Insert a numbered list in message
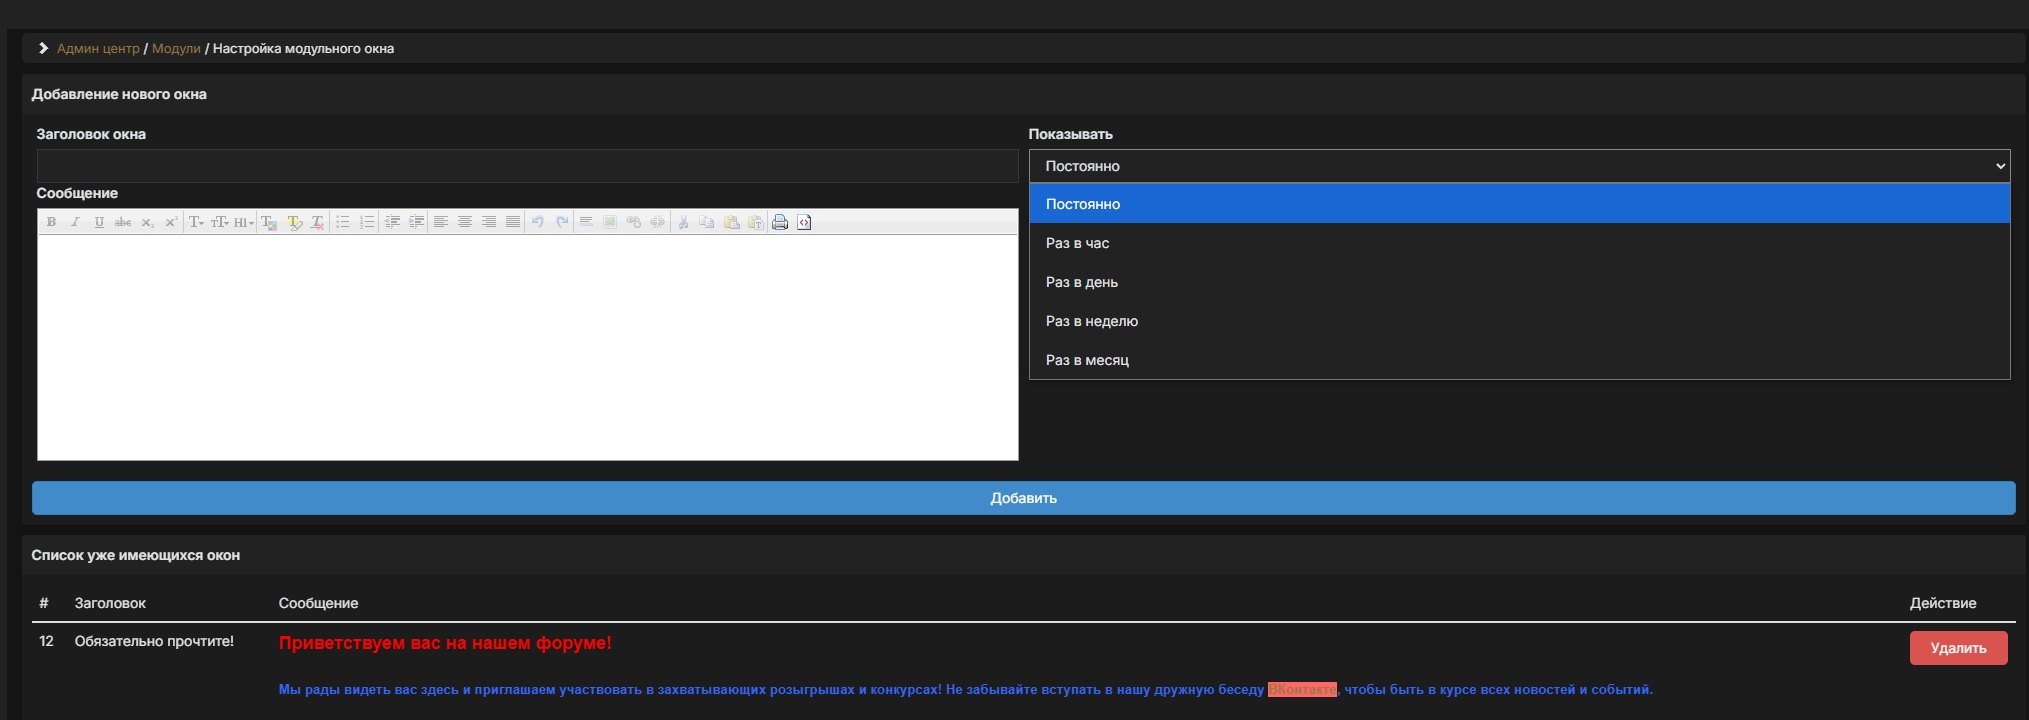The height and width of the screenshot is (720, 2029). tap(367, 222)
